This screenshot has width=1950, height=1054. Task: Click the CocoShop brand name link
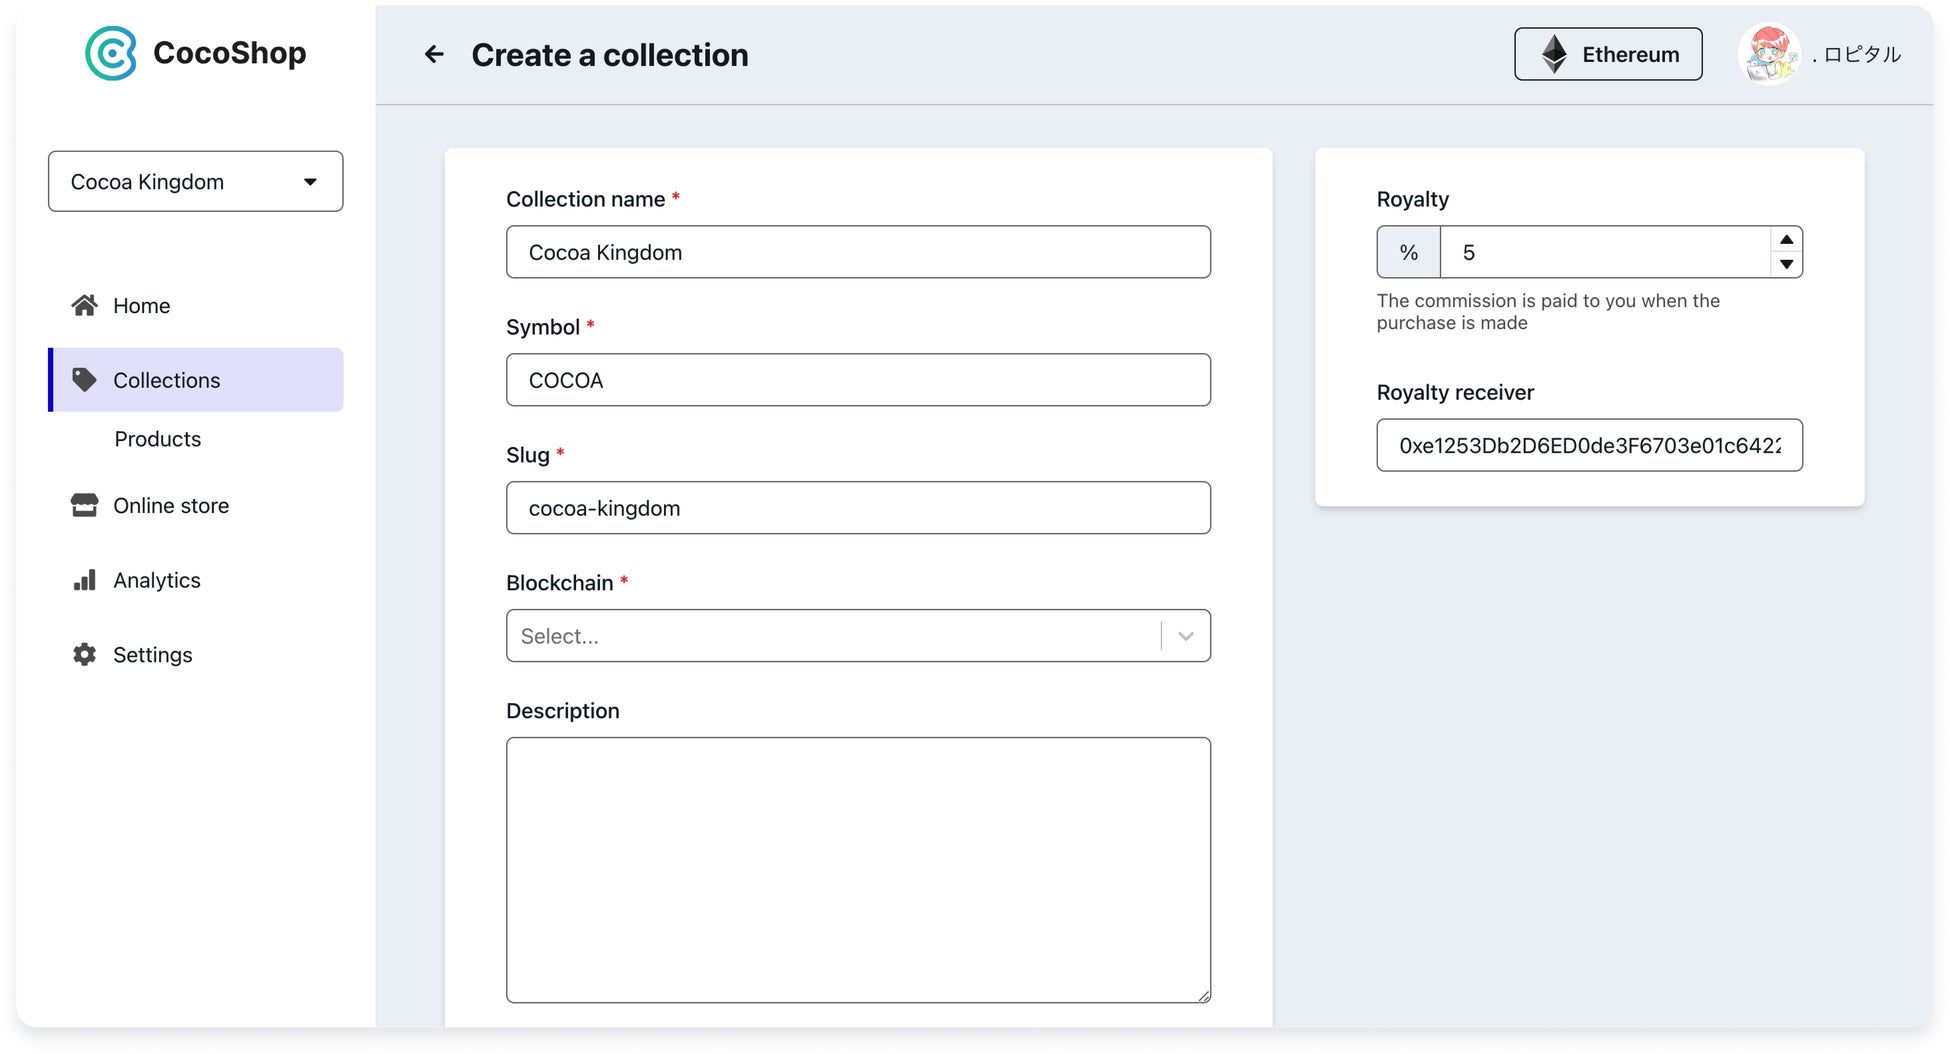click(x=230, y=53)
